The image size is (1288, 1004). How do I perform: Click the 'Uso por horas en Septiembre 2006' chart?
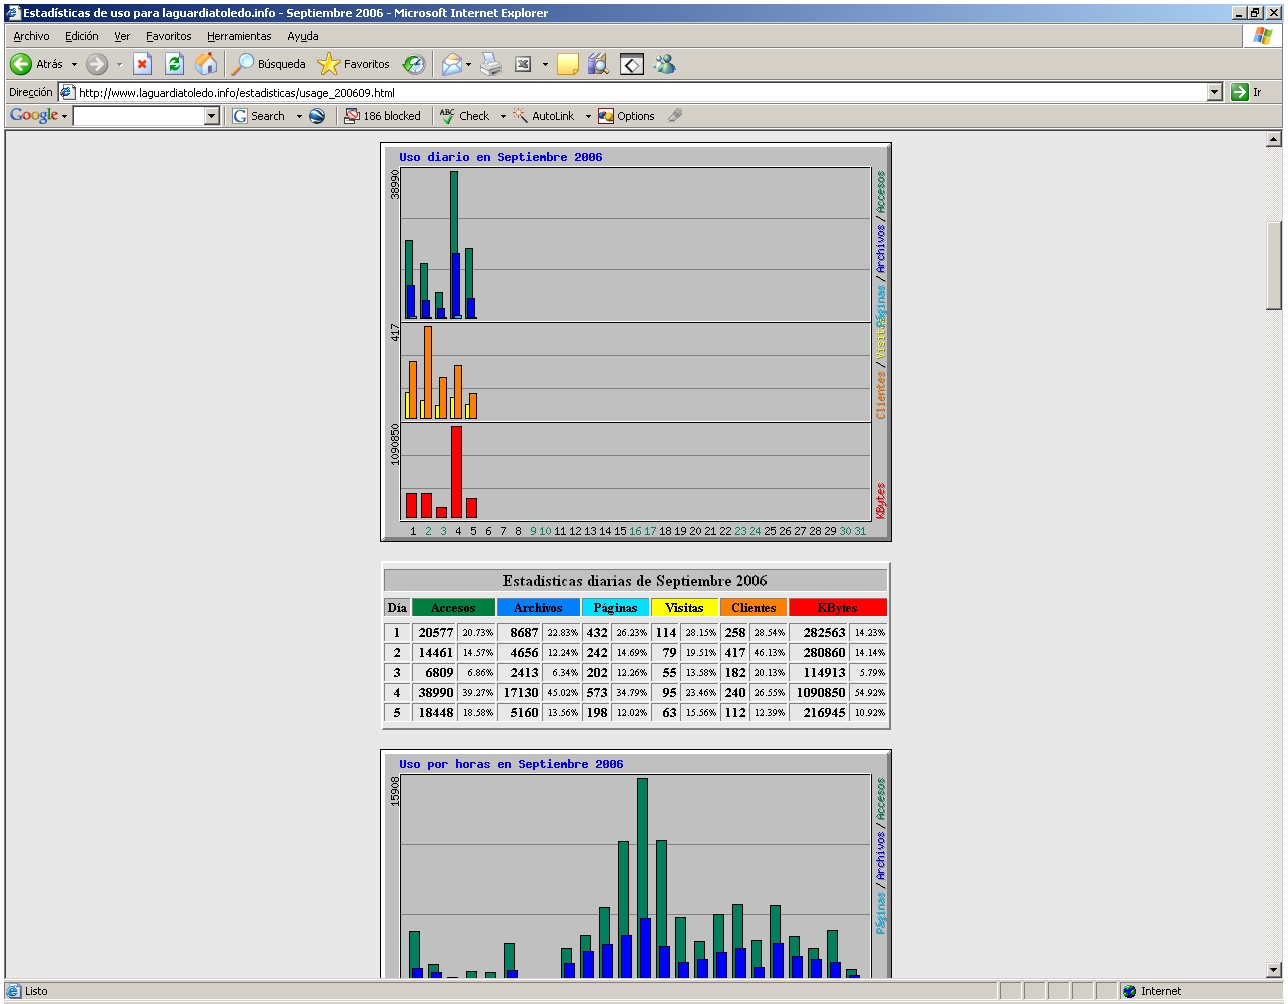(636, 863)
